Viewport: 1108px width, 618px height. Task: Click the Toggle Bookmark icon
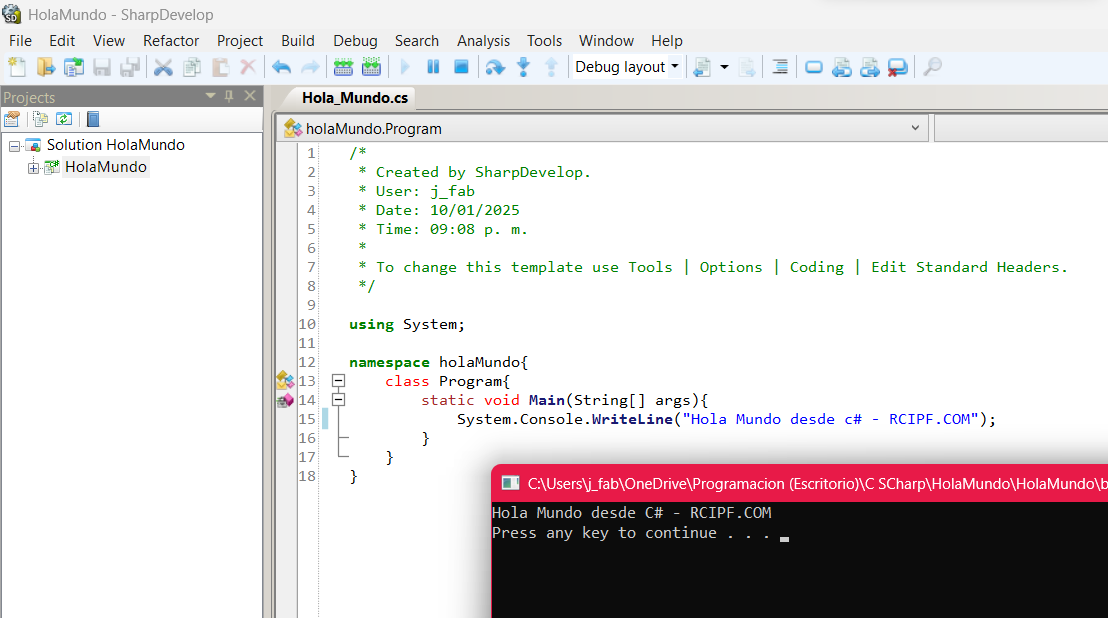[814, 67]
